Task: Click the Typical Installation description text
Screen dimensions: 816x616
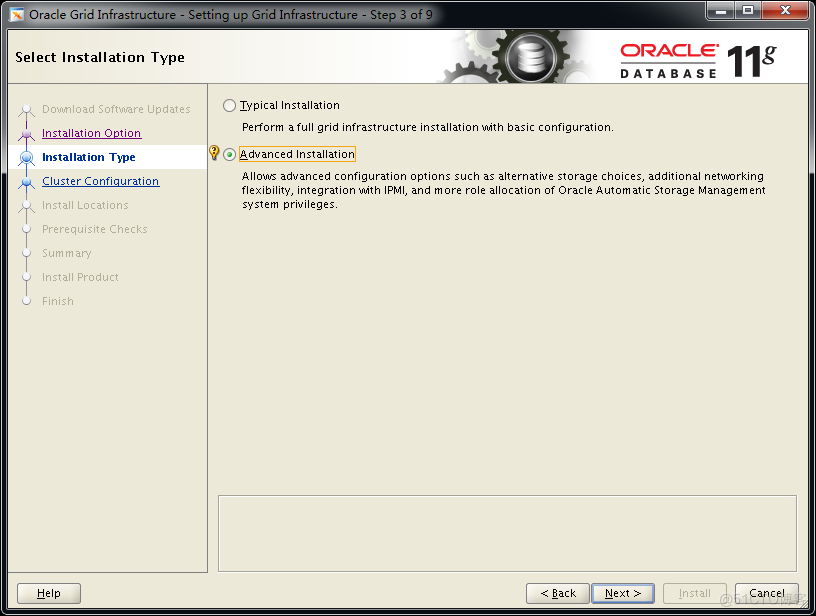Action: pyautogui.click(x=428, y=127)
